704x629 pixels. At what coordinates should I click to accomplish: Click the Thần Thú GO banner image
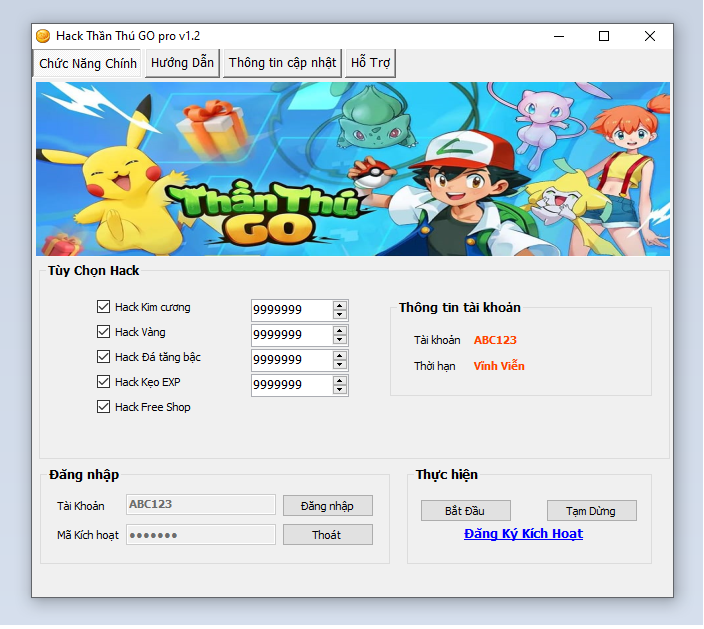coord(352,169)
